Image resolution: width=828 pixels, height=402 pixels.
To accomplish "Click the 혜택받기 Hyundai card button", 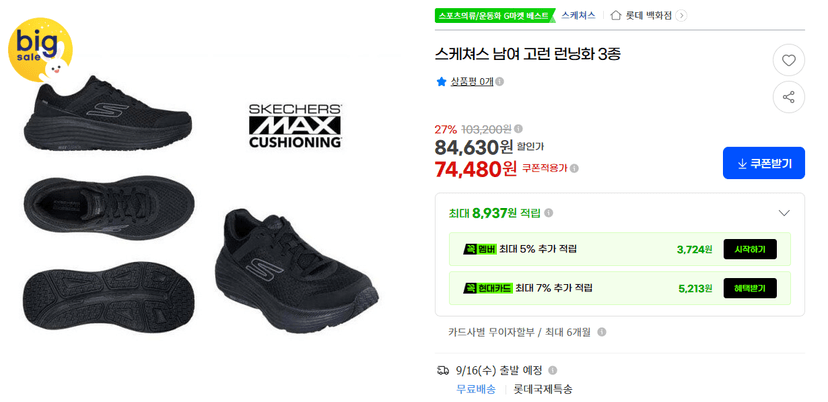I will 750,288.
